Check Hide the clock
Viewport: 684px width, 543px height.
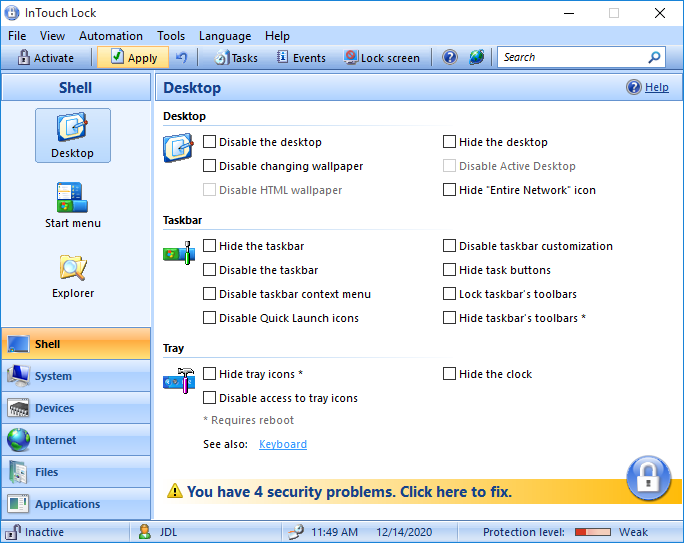point(449,373)
